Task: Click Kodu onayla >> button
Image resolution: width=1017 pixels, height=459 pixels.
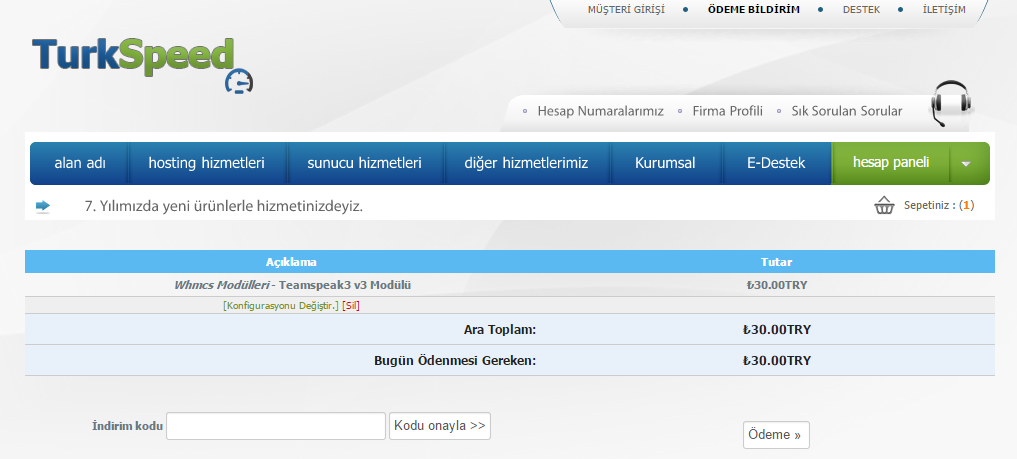Action: 440,426
